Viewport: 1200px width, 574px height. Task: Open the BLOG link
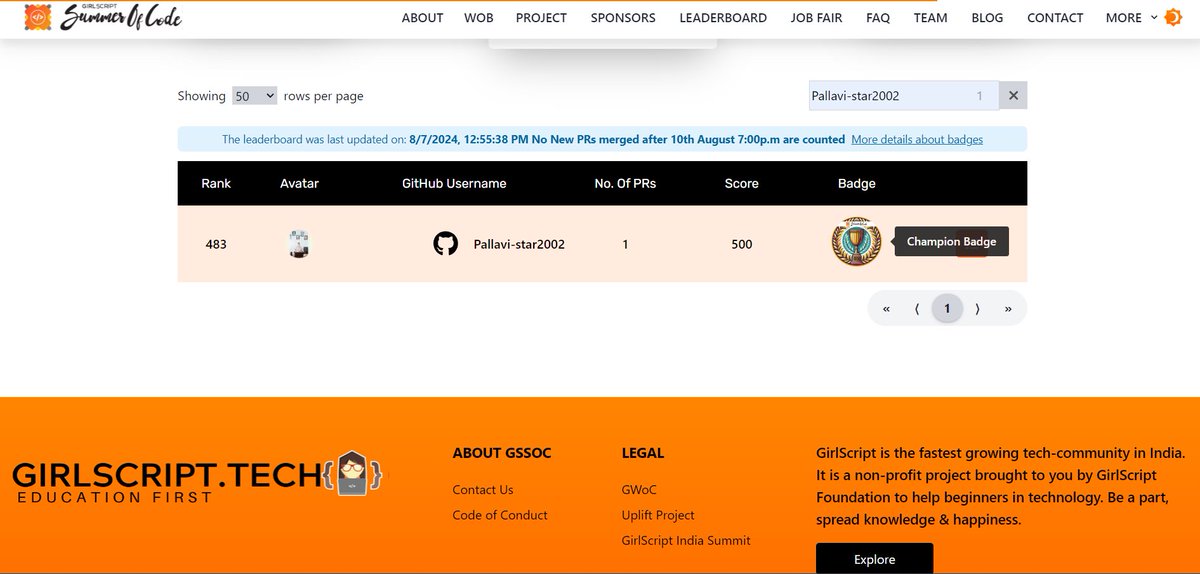point(987,17)
